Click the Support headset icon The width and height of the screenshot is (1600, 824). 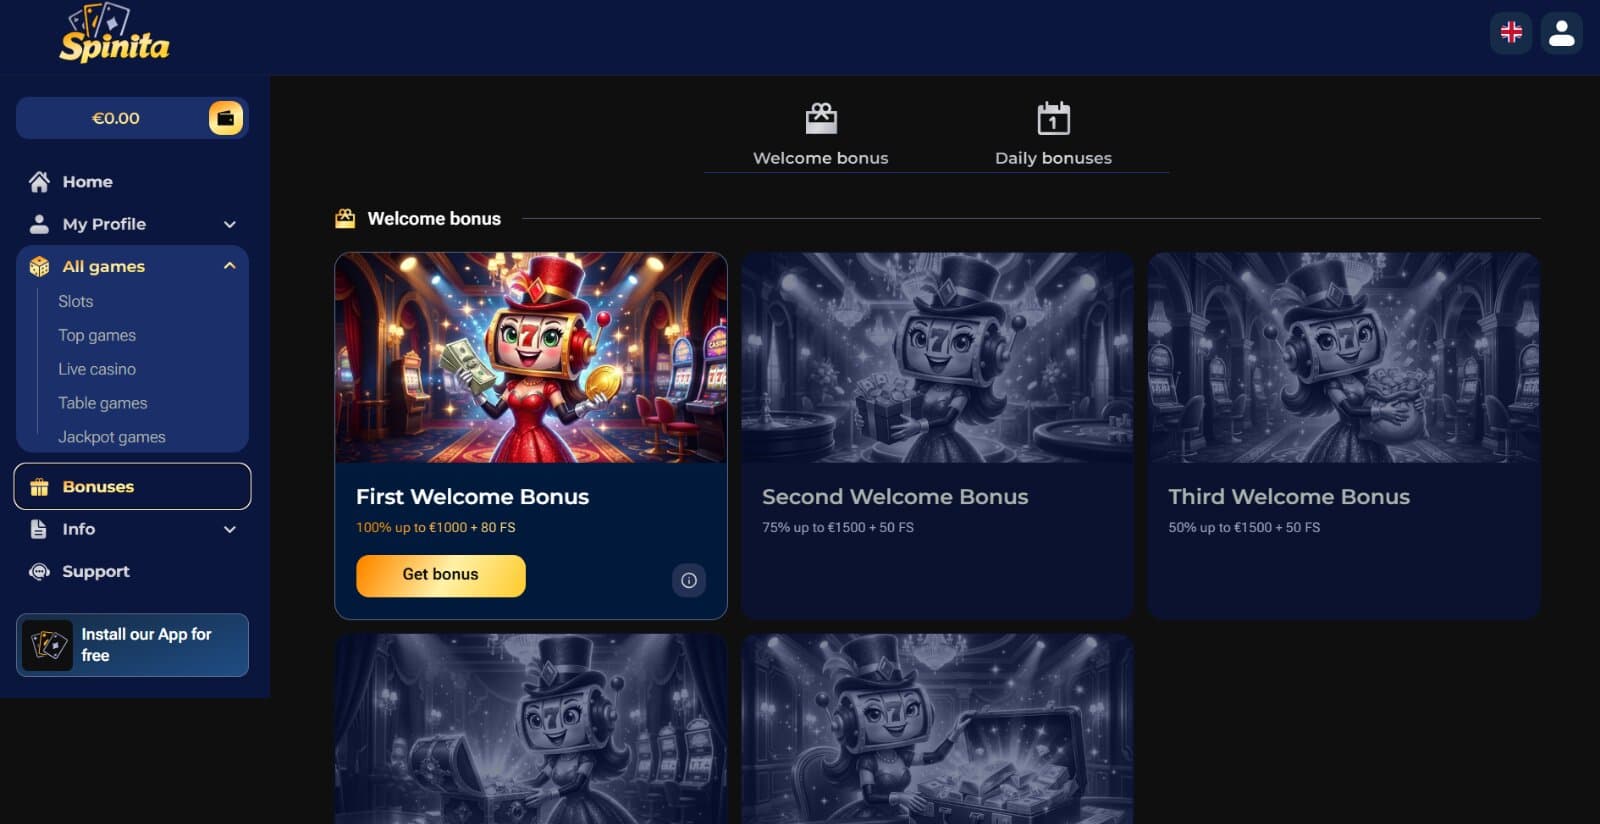(x=39, y=571)
